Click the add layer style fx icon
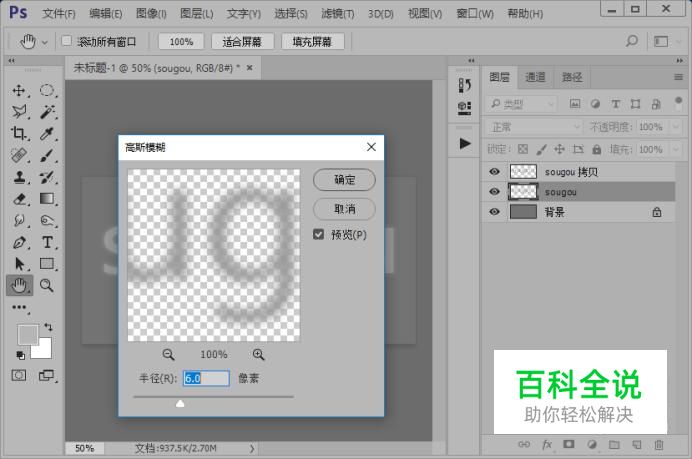 (547, 444)
